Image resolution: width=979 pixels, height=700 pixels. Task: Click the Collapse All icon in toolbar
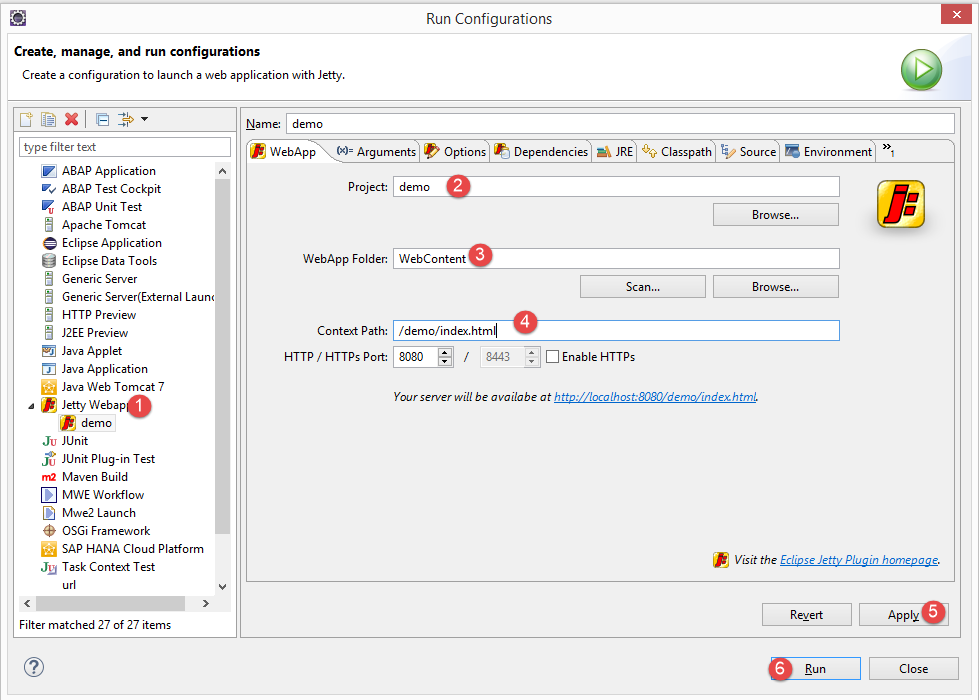tap(102, 120)
